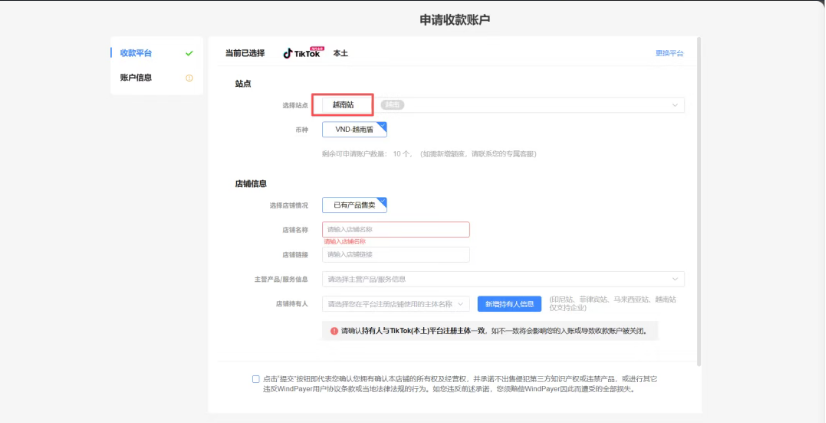
Task: Click the form's vertical scrollbar
Action: (699, 200)
